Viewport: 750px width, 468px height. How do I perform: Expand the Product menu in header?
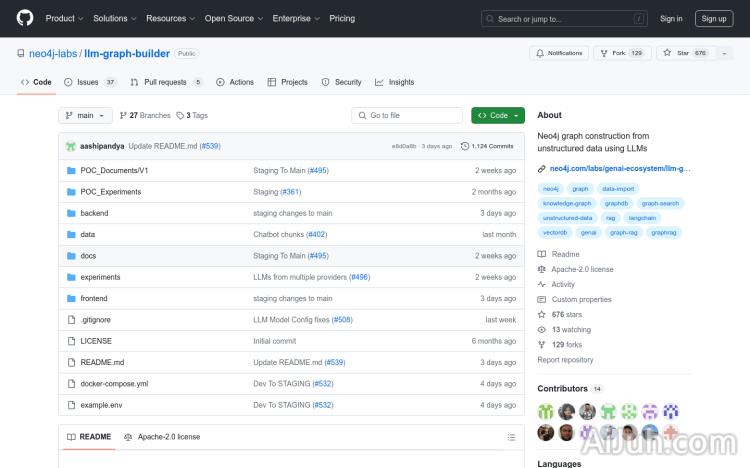pyautogui.click(x=64, y=18)
